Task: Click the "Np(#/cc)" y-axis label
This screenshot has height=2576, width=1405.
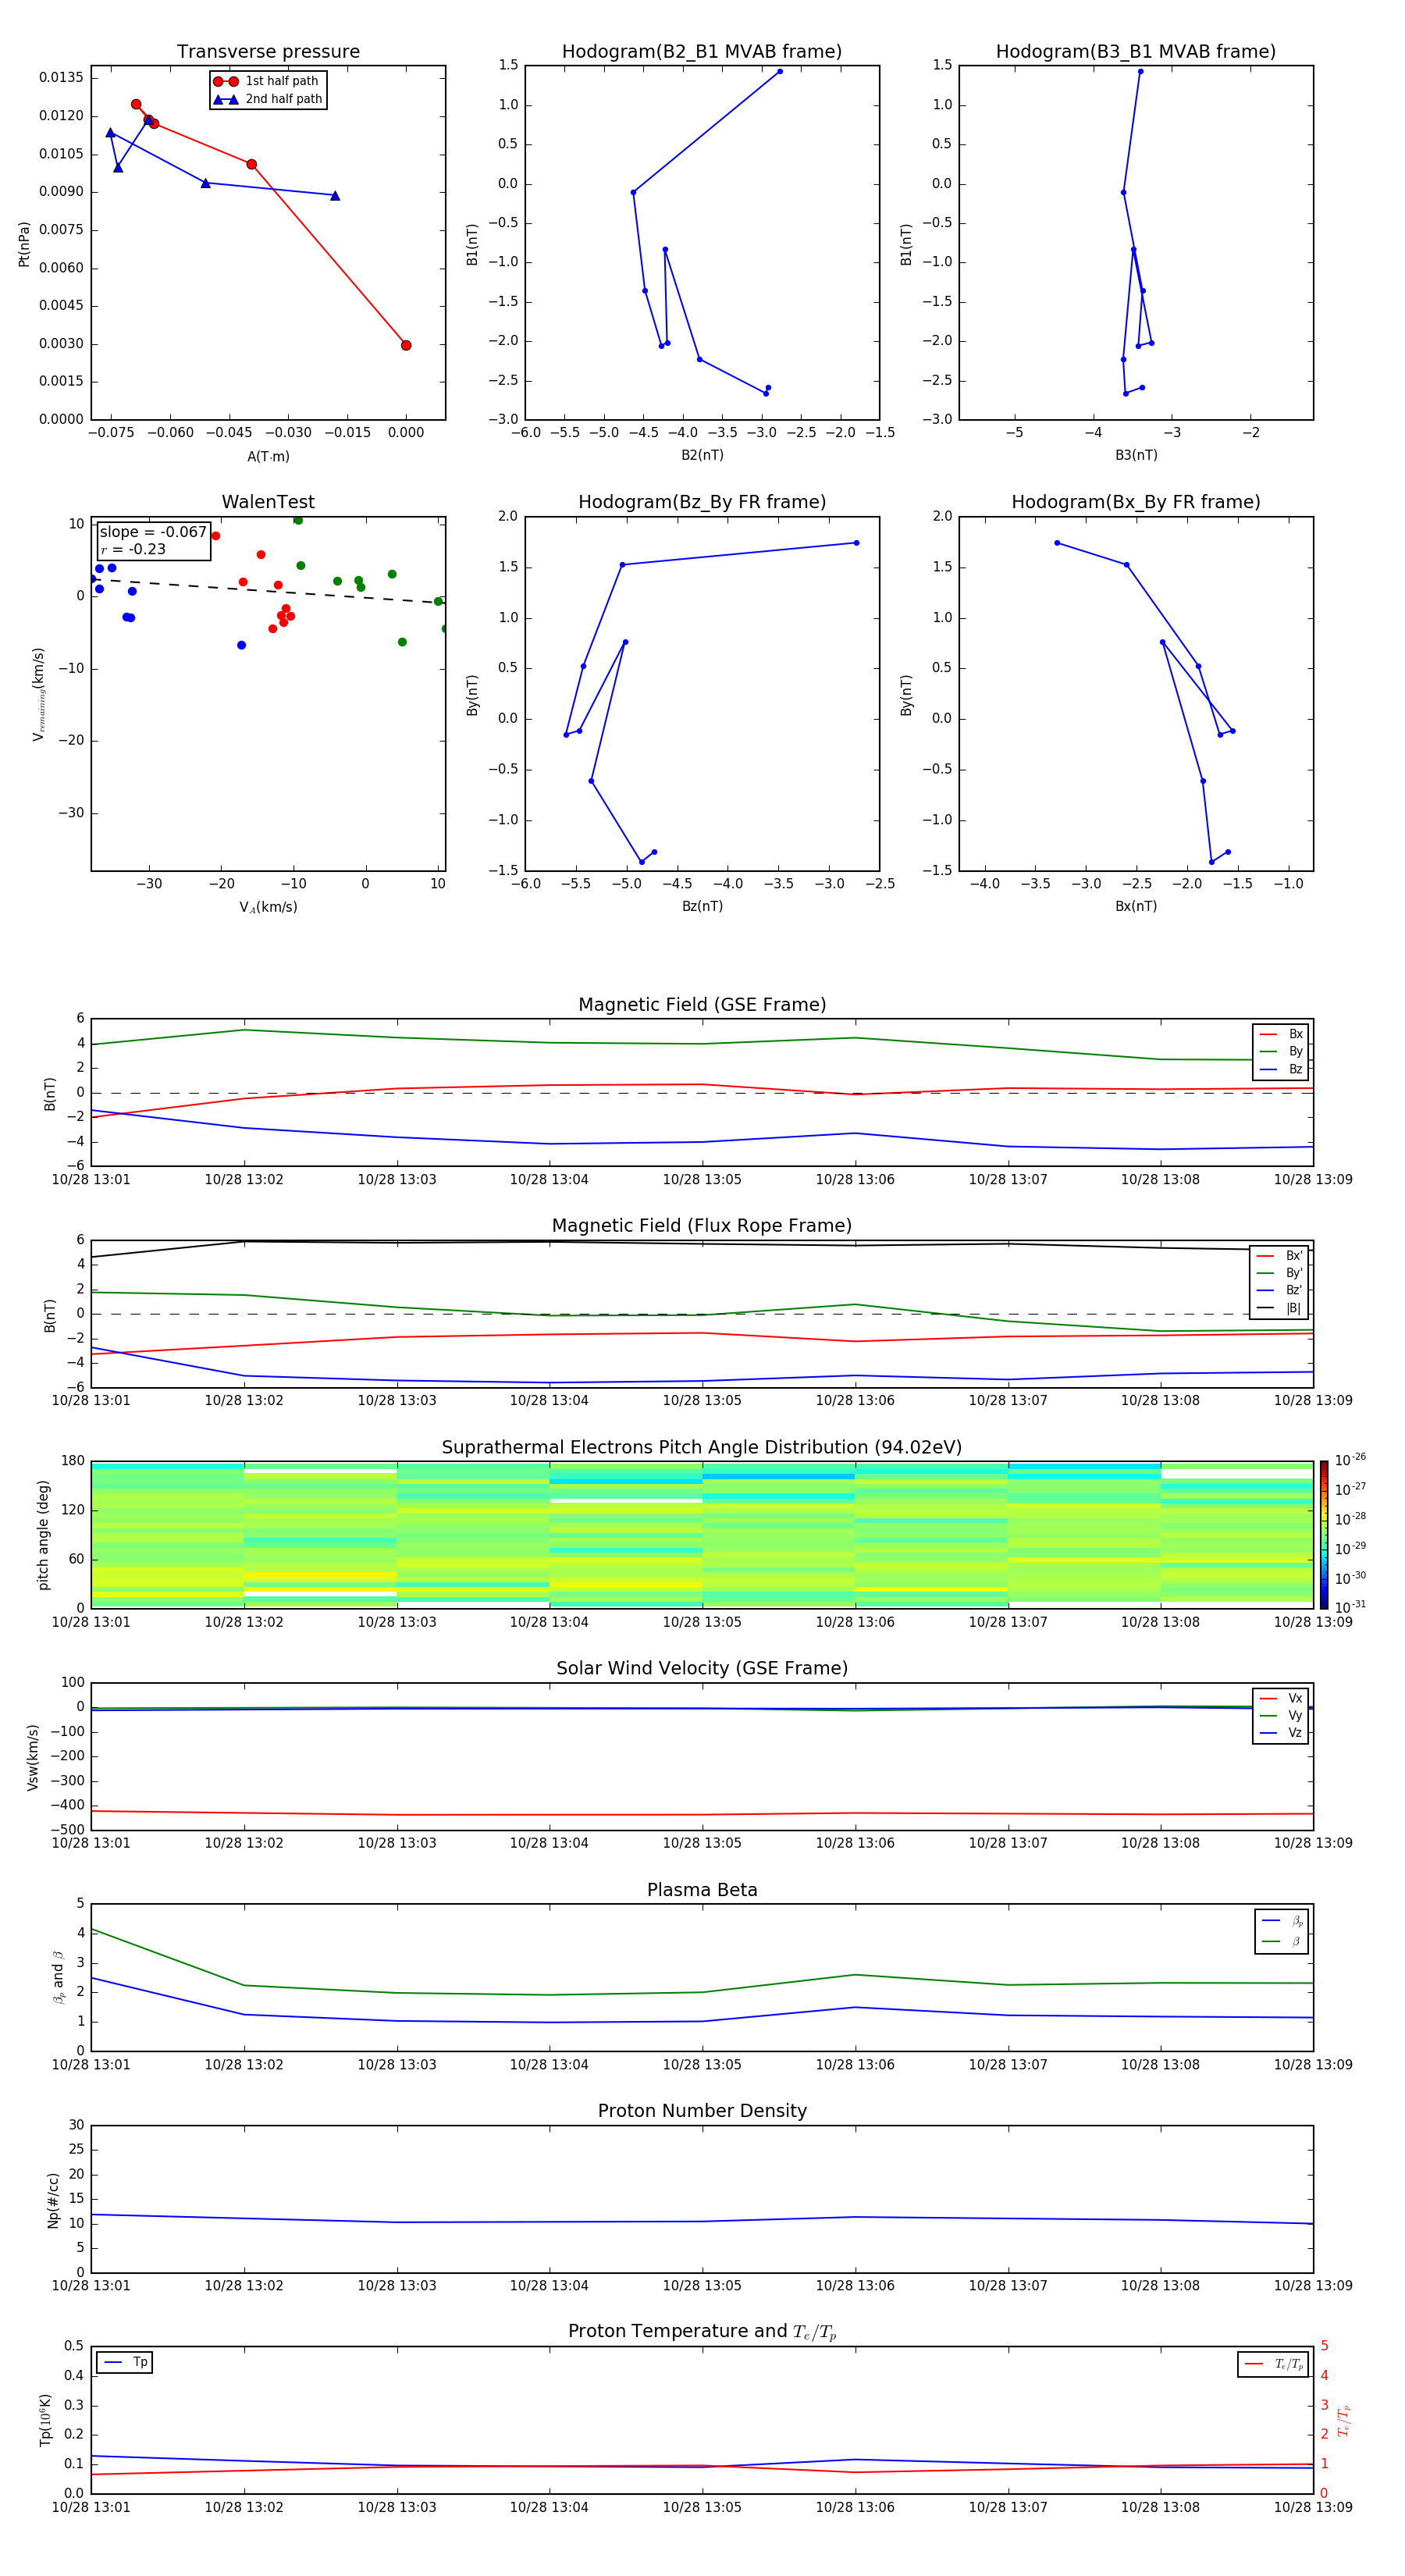Action: pos(52,2200)
